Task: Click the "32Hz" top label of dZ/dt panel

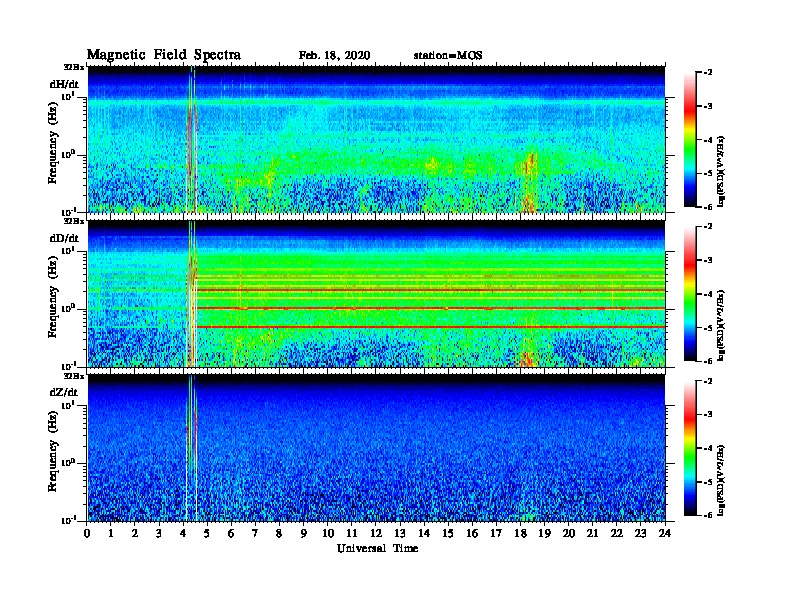Action: point(74,376)
